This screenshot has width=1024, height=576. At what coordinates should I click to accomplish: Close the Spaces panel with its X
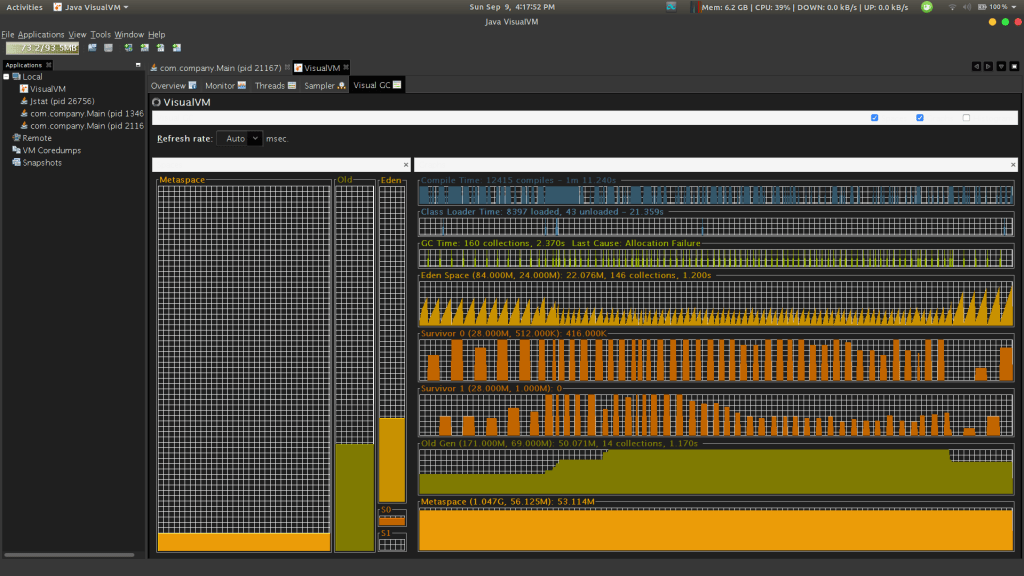(x=405, y=164)
